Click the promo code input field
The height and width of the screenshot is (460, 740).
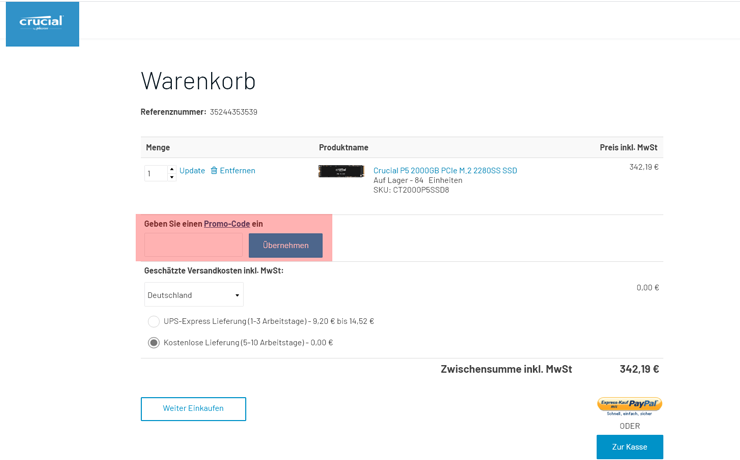(193, 245)
